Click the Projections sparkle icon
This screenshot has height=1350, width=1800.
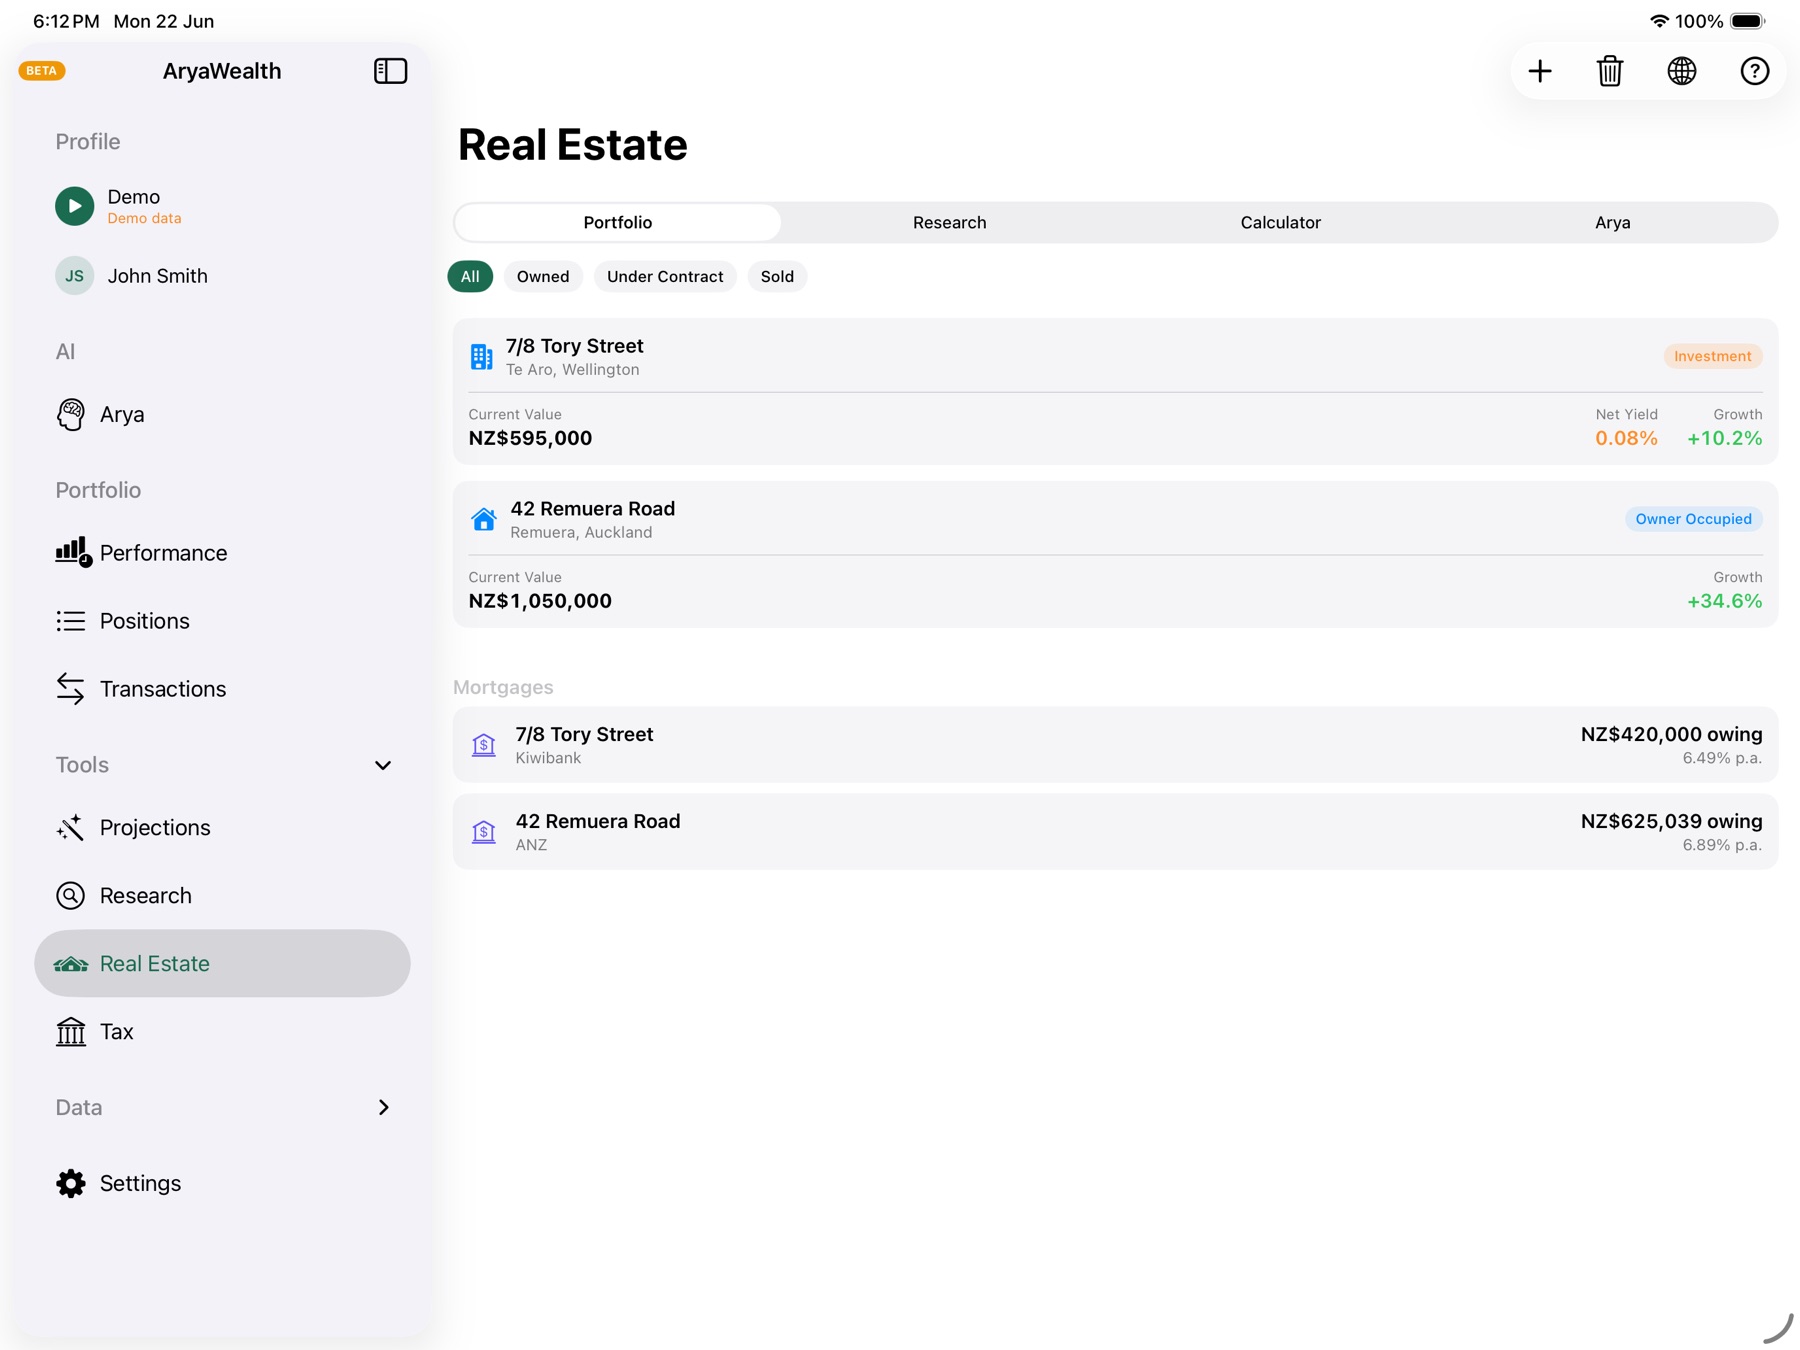(x=71, y=828)
